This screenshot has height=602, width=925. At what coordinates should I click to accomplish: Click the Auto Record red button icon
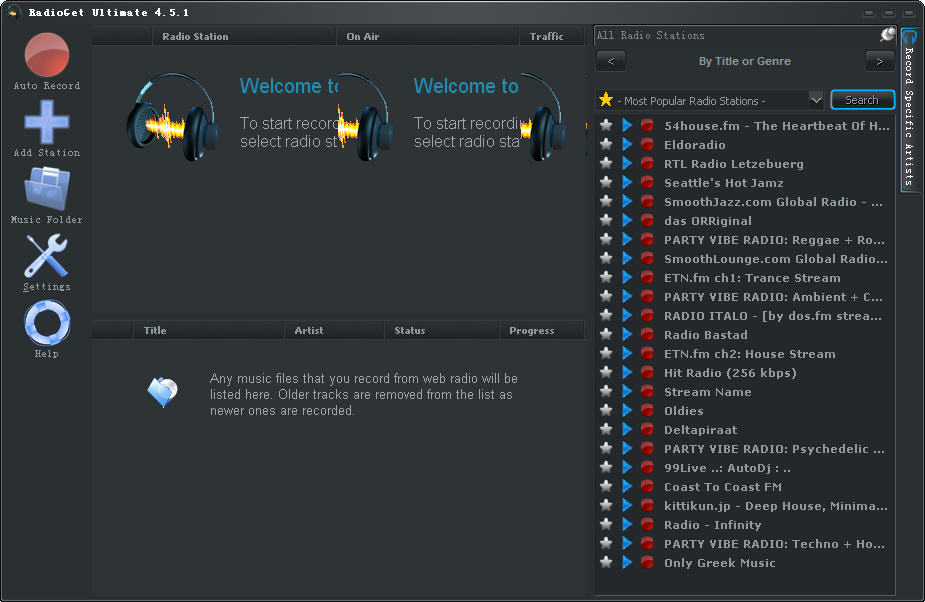(x=47, y=55)
